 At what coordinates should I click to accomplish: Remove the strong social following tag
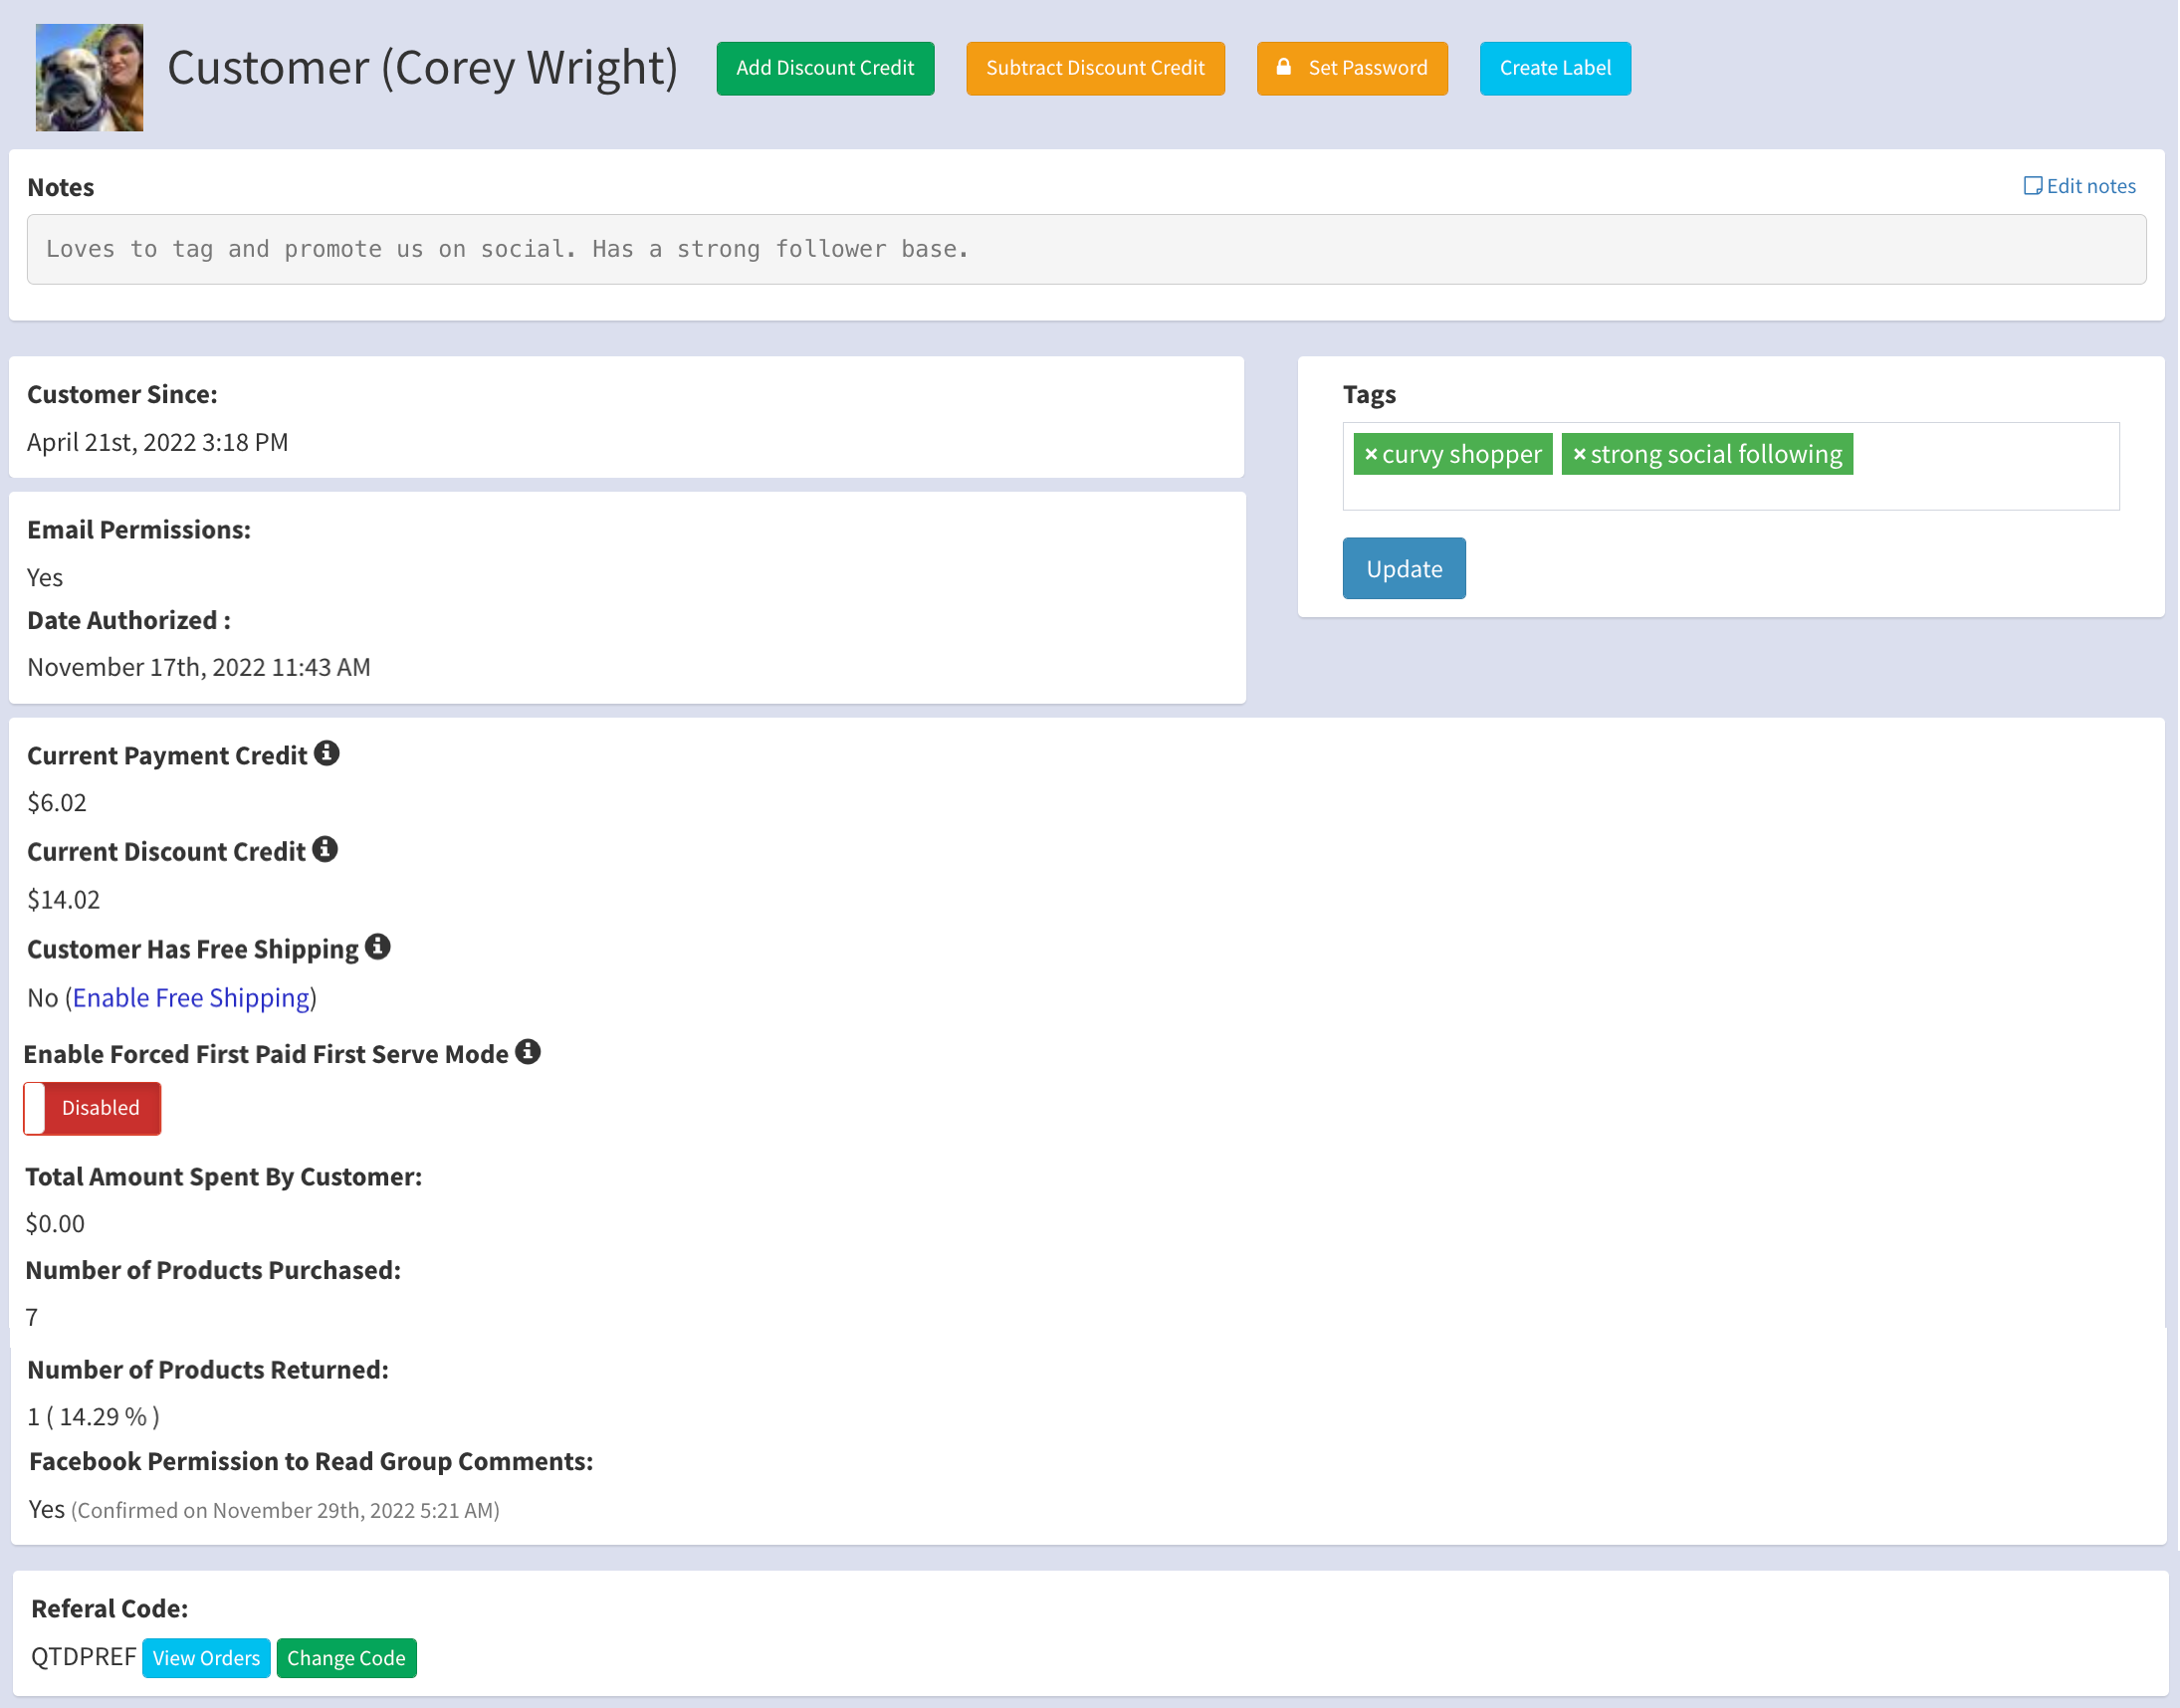coord(1579,454)
